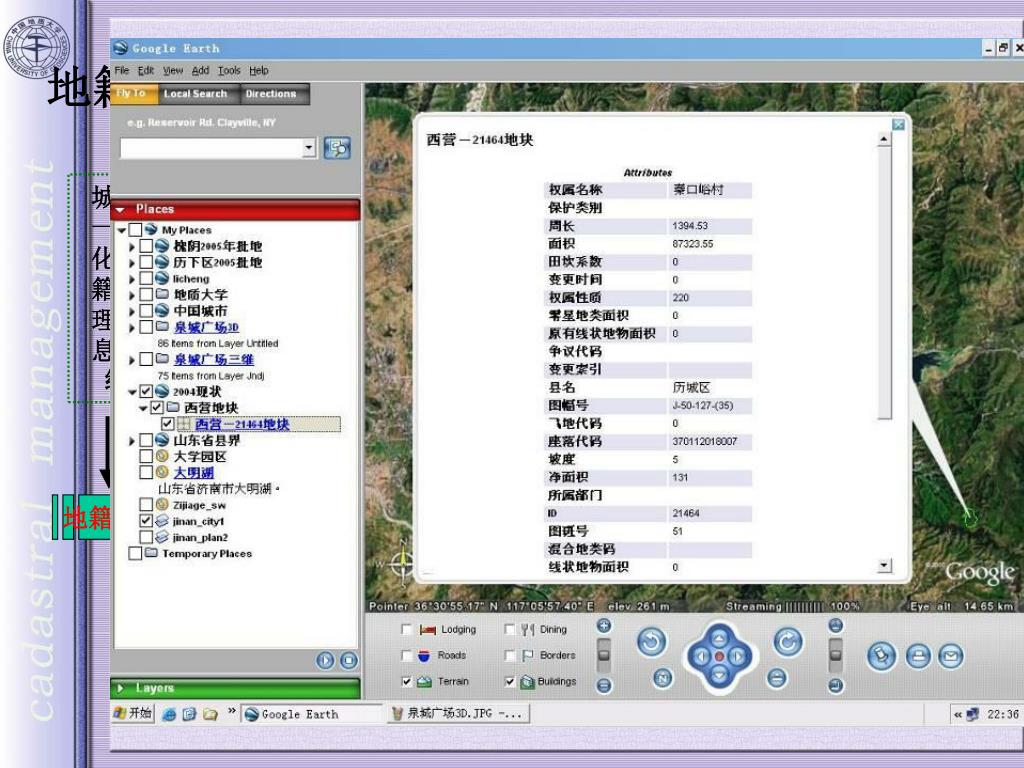1024x768 pixels.
Task: Stop tour button in Places panel
Action: pyautogui.click(x=349, y=660)
